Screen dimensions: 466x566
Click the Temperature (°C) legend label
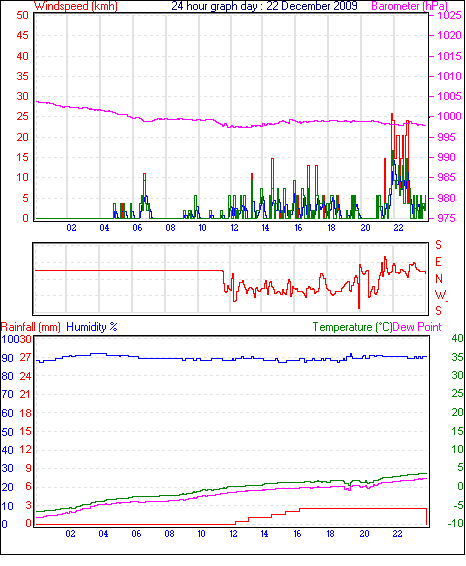[352, 327]
